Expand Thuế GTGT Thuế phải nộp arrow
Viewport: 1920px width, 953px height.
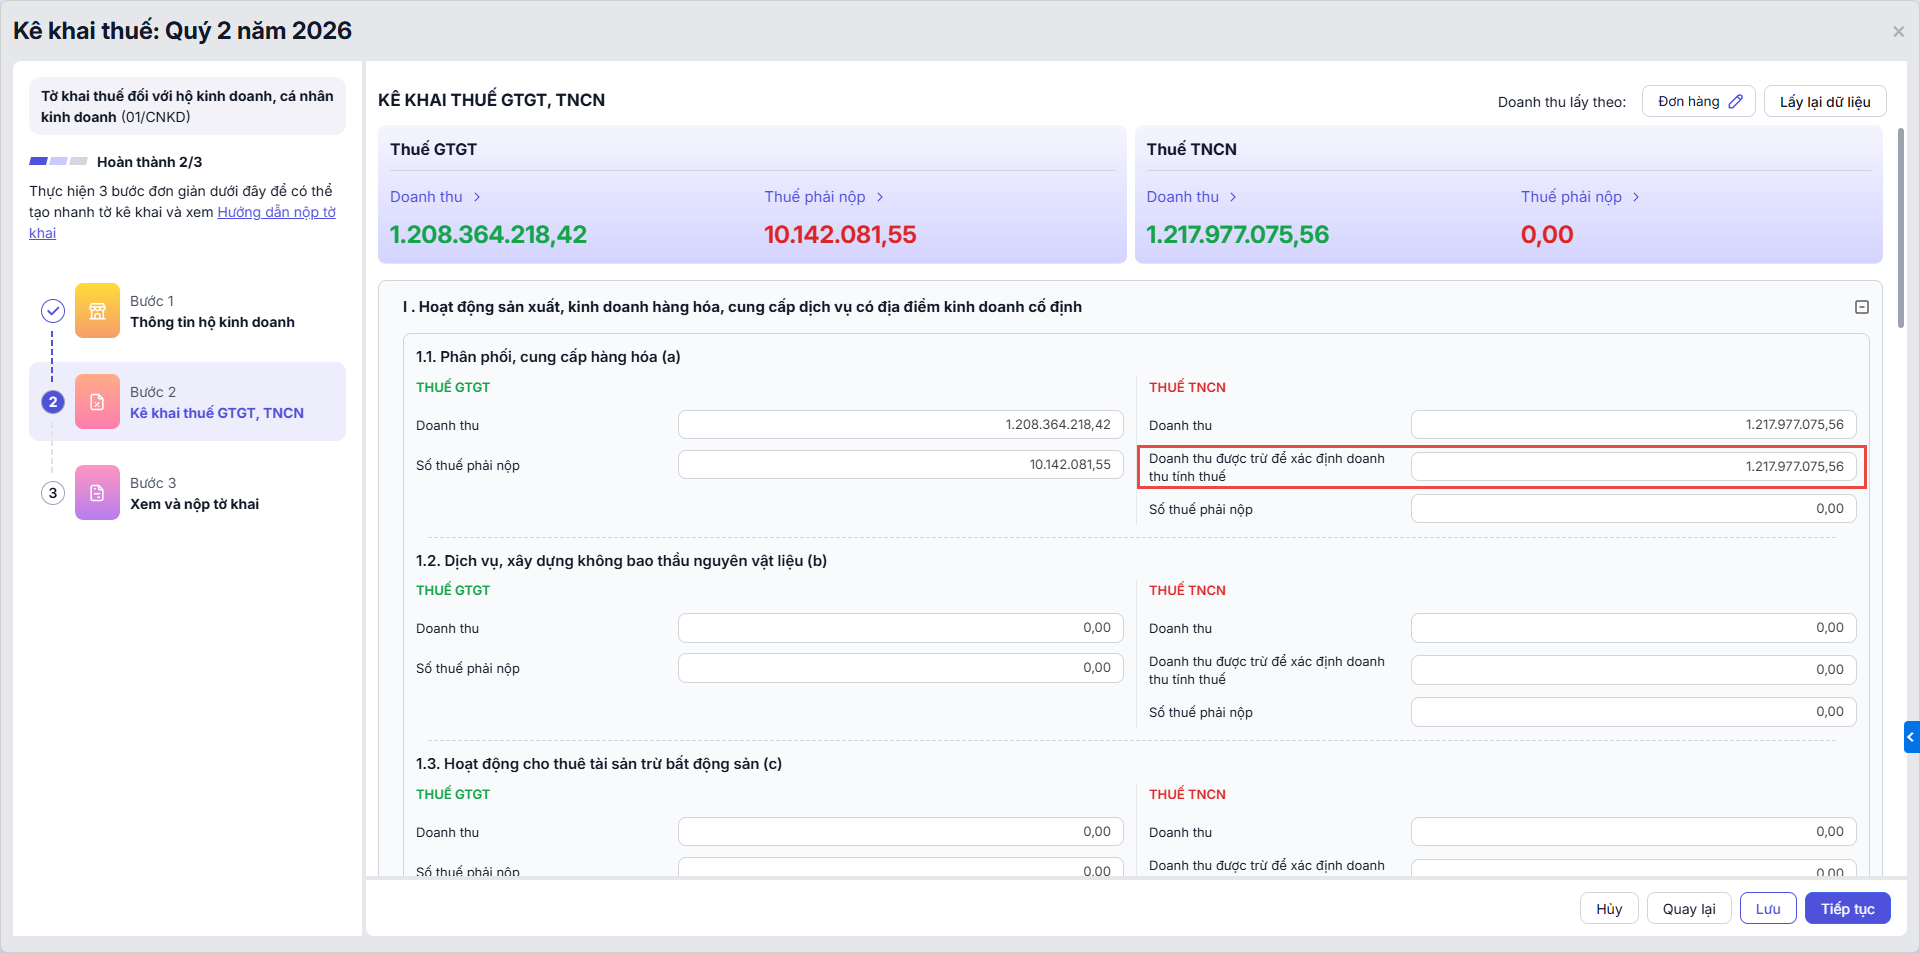tap(880, 197)
